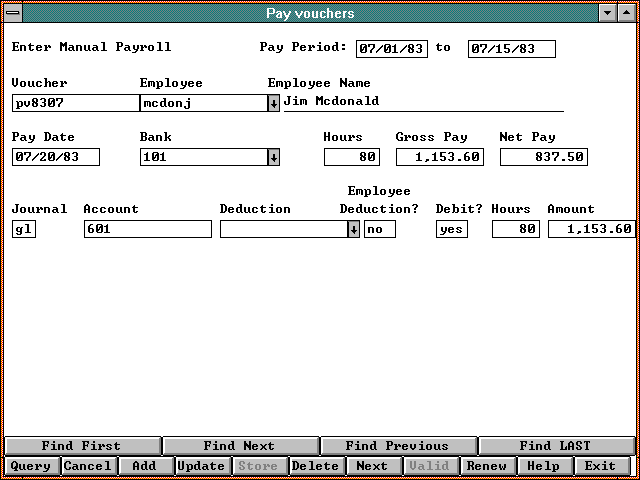Open Help from the command bar

pos(543,466)
